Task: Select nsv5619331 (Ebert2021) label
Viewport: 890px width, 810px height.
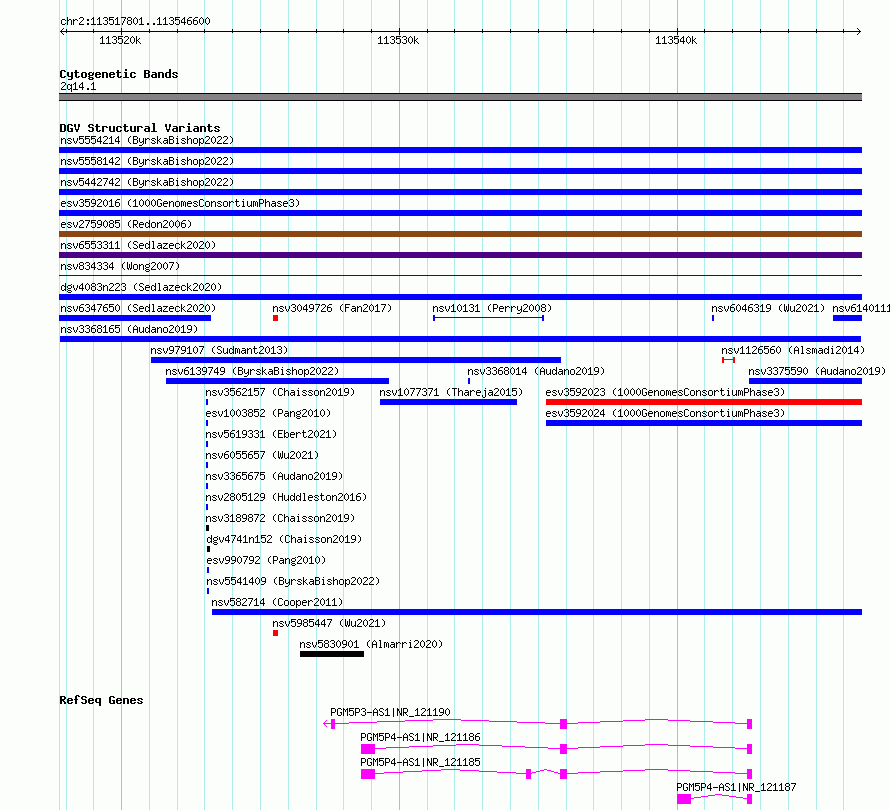Action: pyautogui.click(x=271, y=434)
